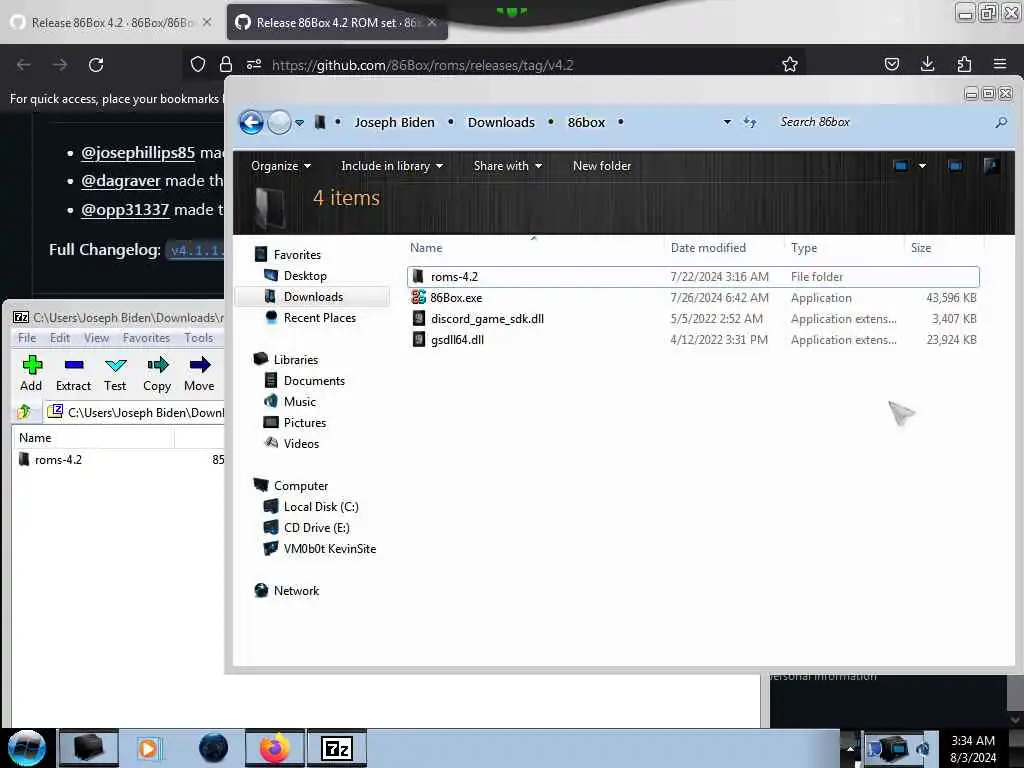The height and width of the screenshot is (768, 1024).
Task: Open the Organize dropdown menu
Action: coord(281,166)
